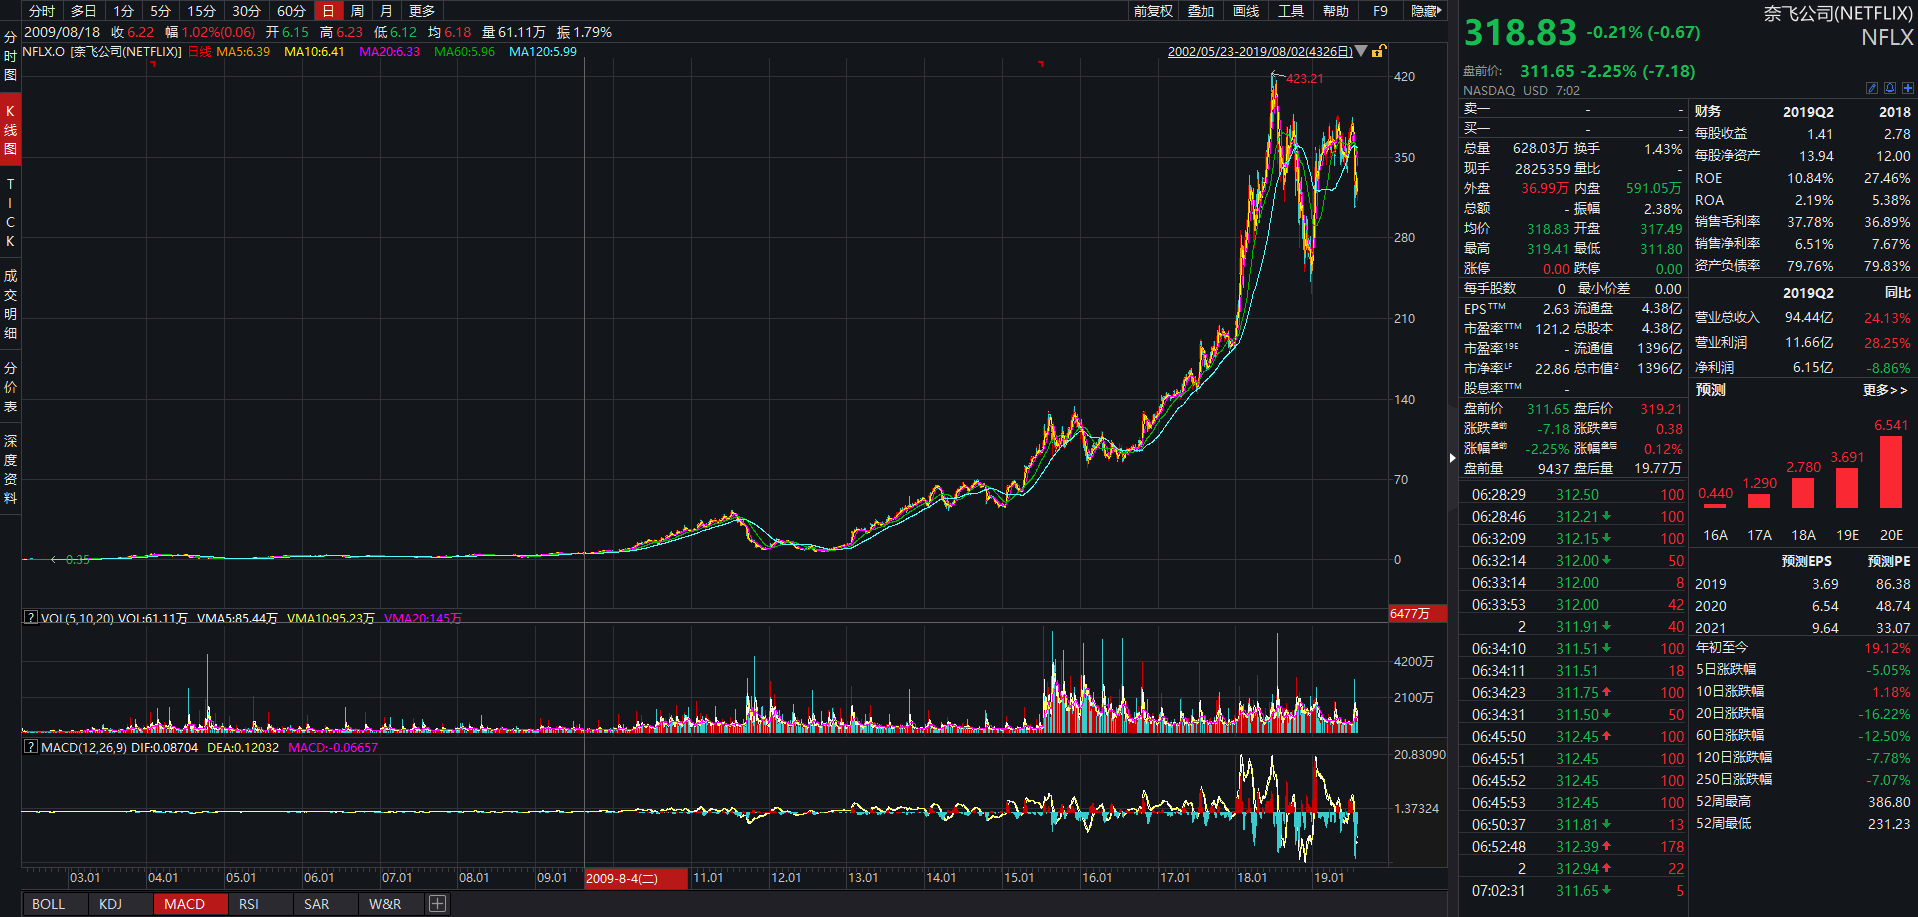The image size is (1918, 917).
Task: Add NFLX to watchlist with plus icon
Action: pyautogui.click(x=1908, y=88)
